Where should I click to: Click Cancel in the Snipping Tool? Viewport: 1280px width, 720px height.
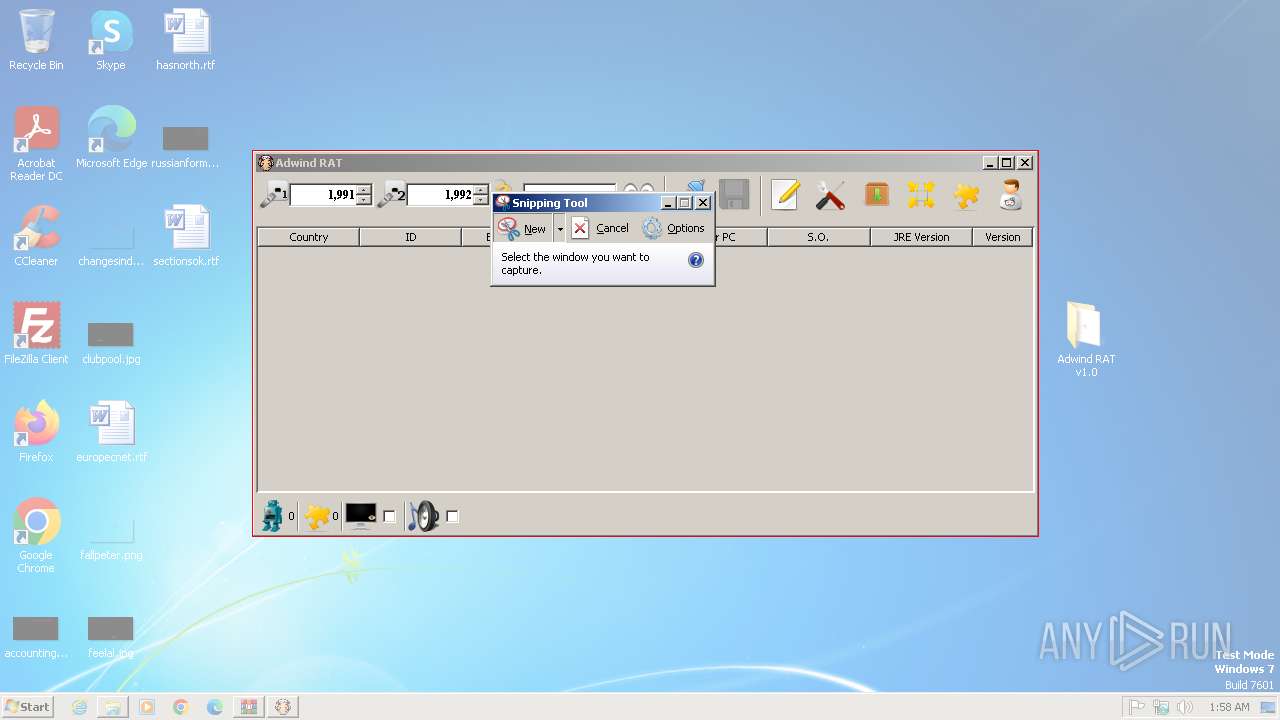pos(601,229)
